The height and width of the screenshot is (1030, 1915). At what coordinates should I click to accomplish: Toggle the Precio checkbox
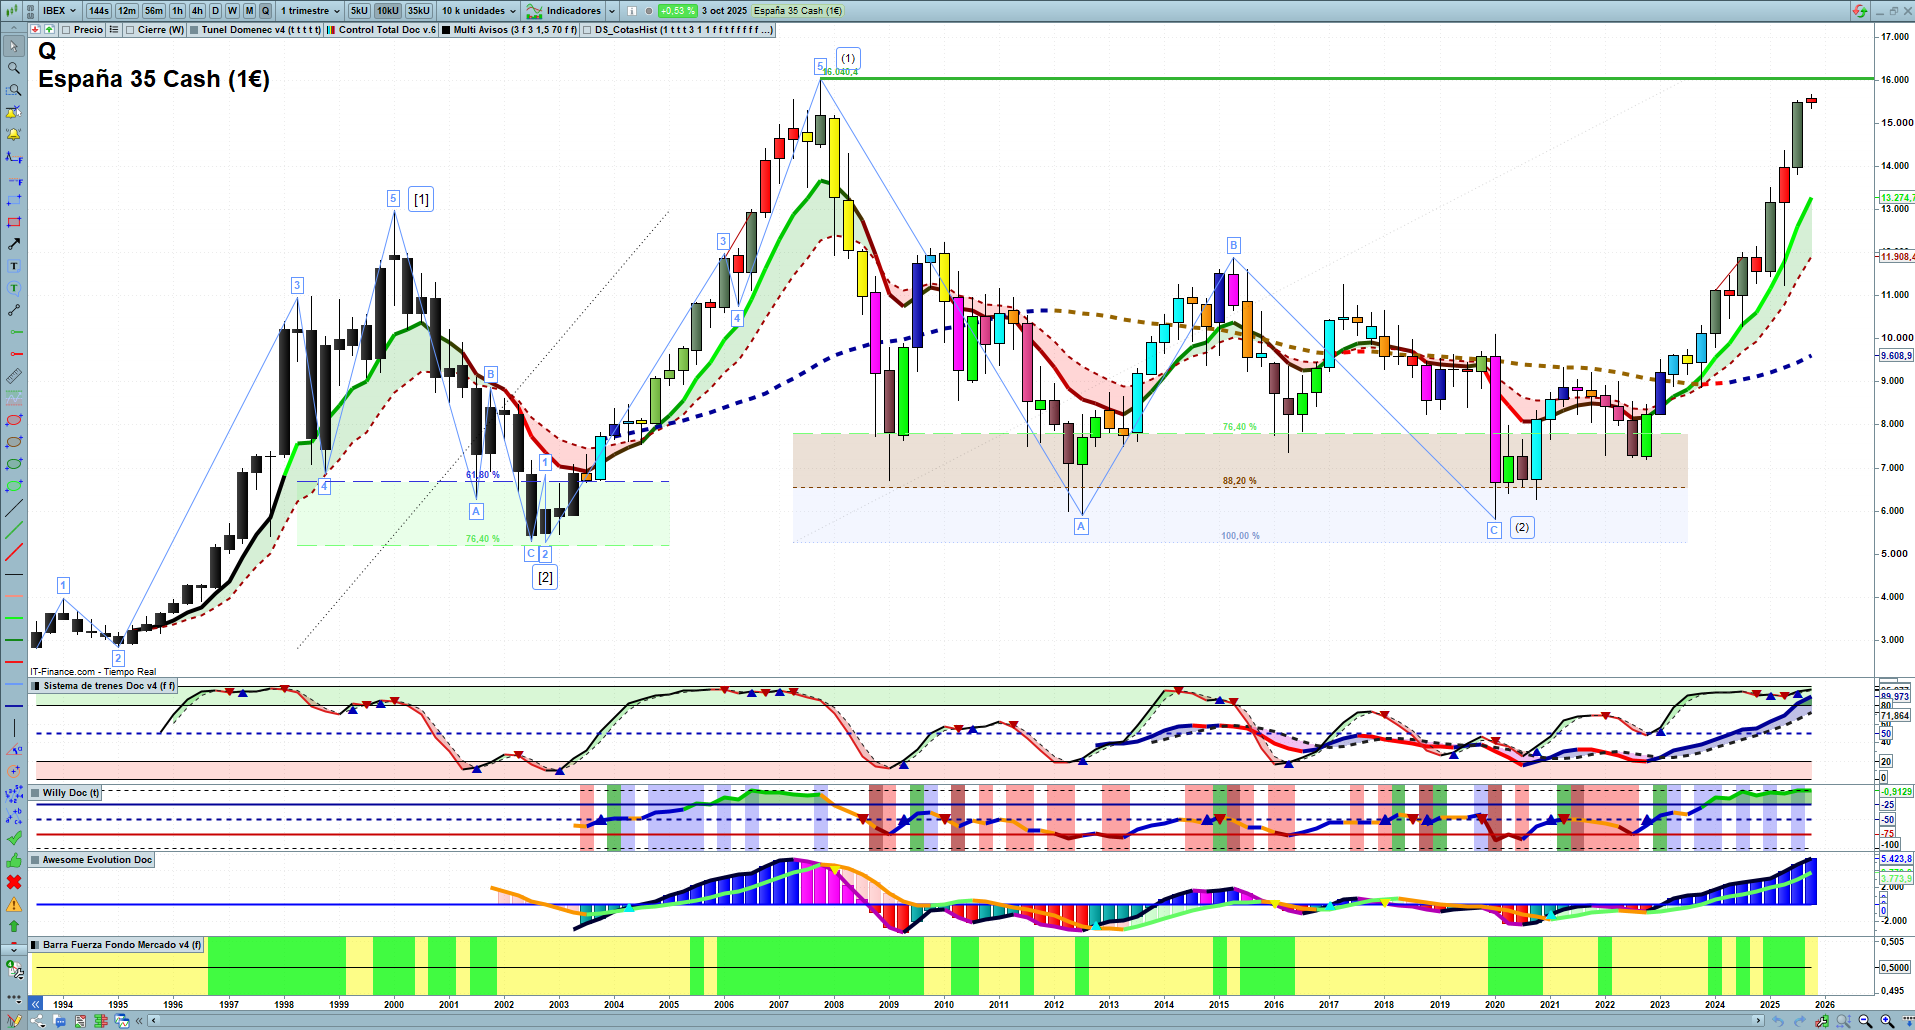point(66,30)
